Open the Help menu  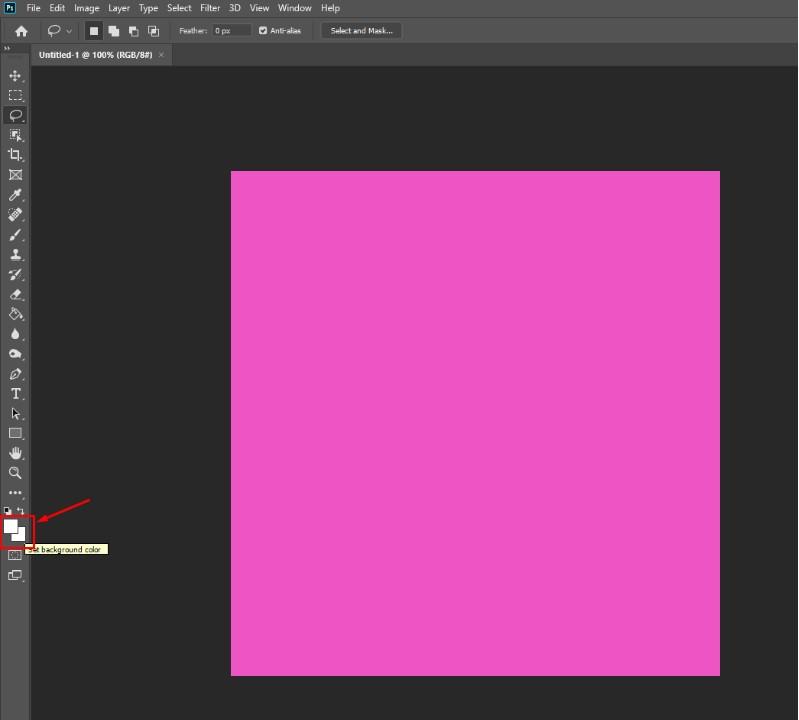[330, 8]
